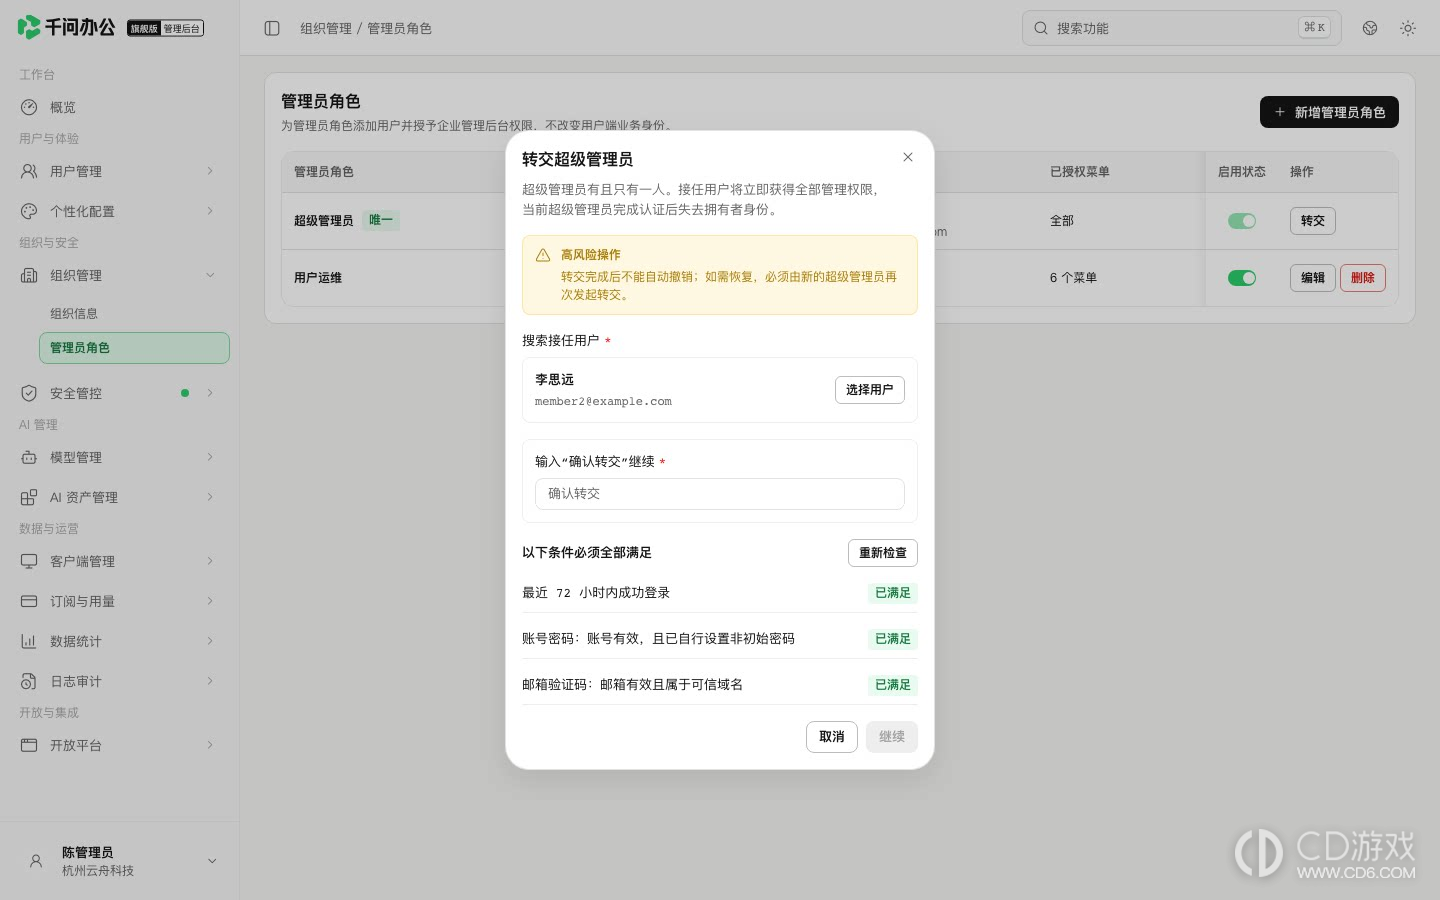The width and height of the screenshot is (1440, 900).
Task: Toggle the sidebar collapse icon
Action: pos(272,28)
